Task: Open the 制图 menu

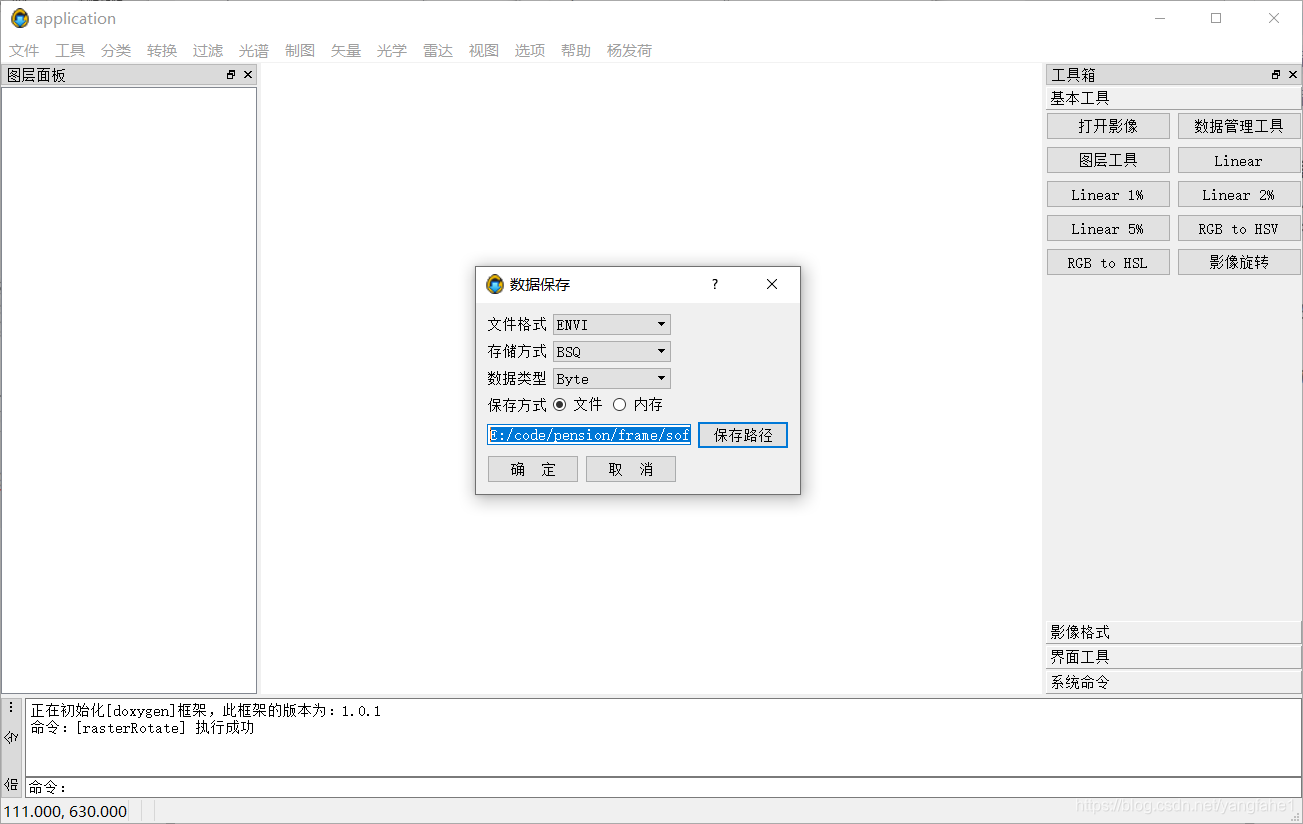Action: point(300,51)
